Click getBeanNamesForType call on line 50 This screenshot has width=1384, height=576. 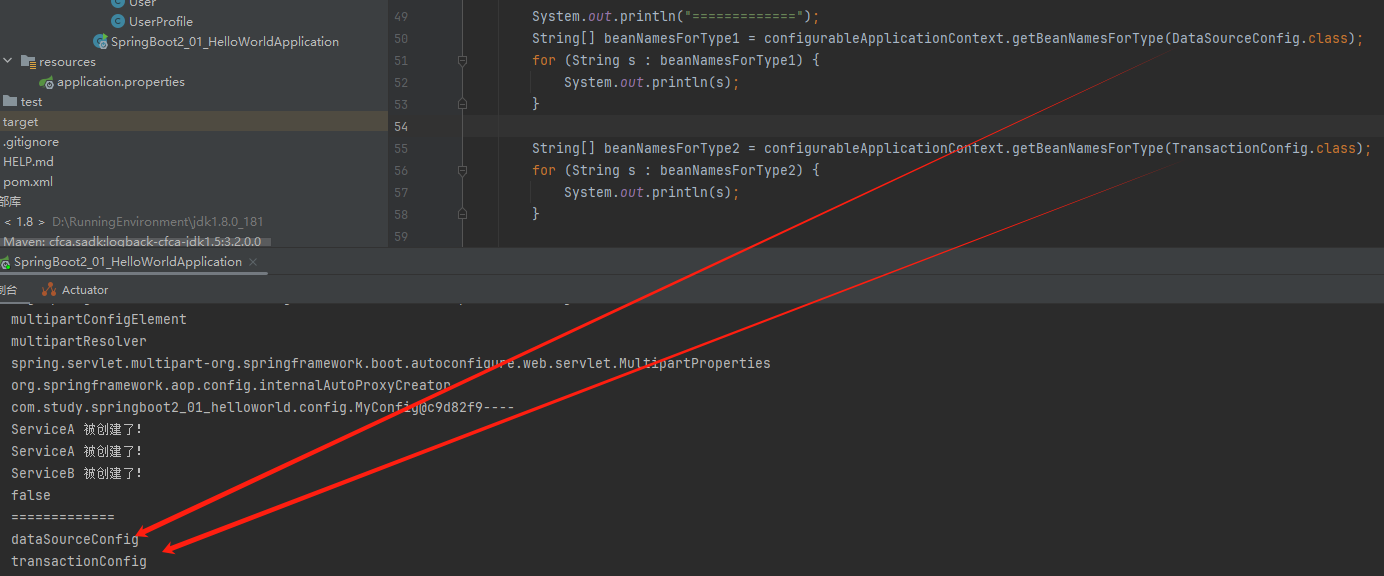point(1088,38)
